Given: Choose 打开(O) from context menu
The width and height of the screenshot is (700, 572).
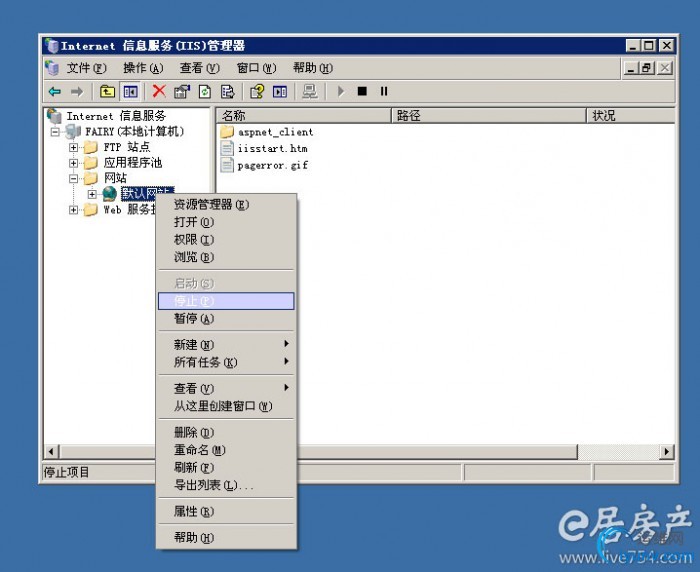Looking at the screenshot, I should [x=226, y=222].
